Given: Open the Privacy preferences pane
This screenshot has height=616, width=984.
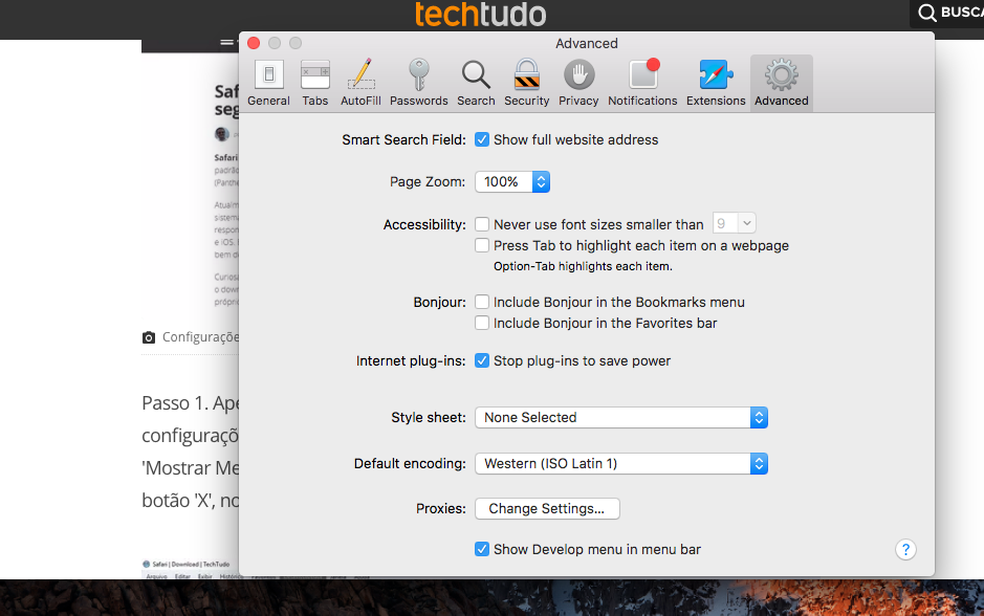Looking at the screenshot, I should 578,83.
